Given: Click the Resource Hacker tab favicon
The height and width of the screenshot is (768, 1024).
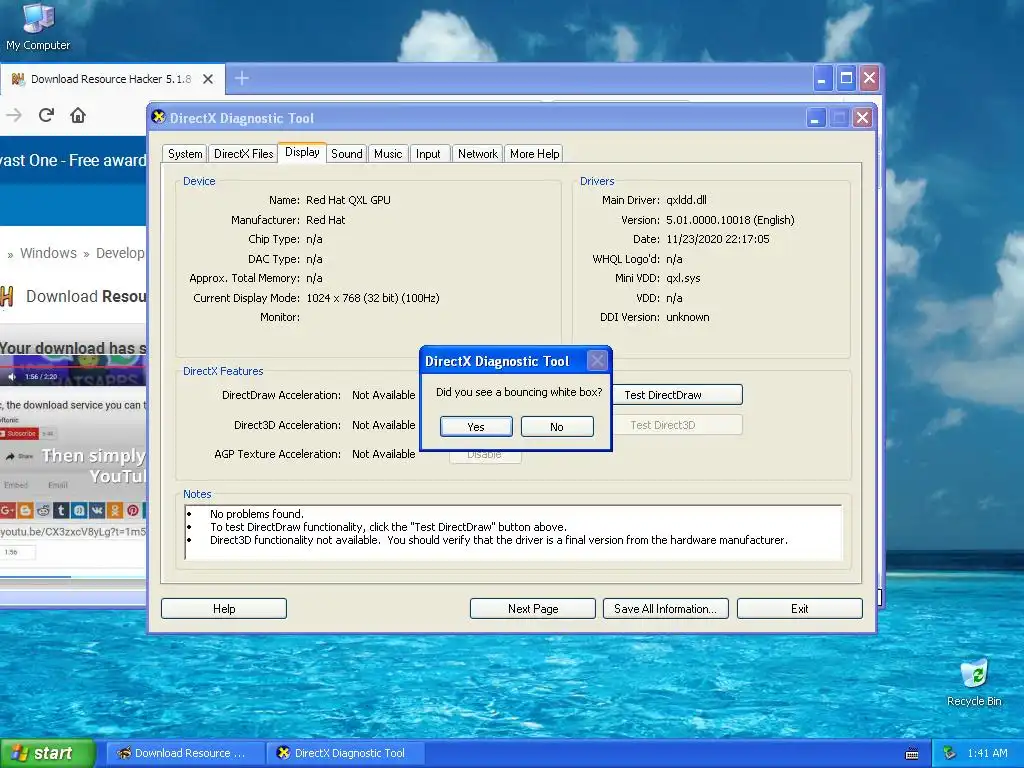Looking at the screenshot, I should (x=18, y=79).
